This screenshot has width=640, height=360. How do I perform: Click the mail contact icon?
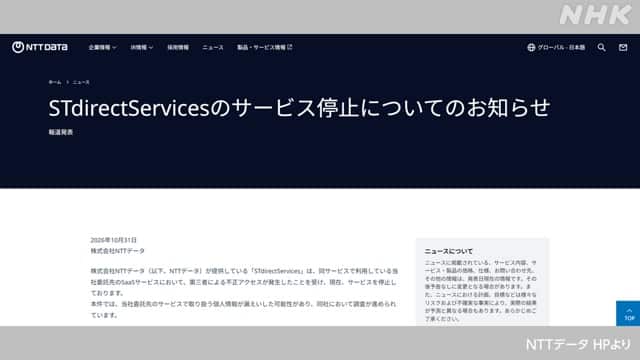point(623,47)
